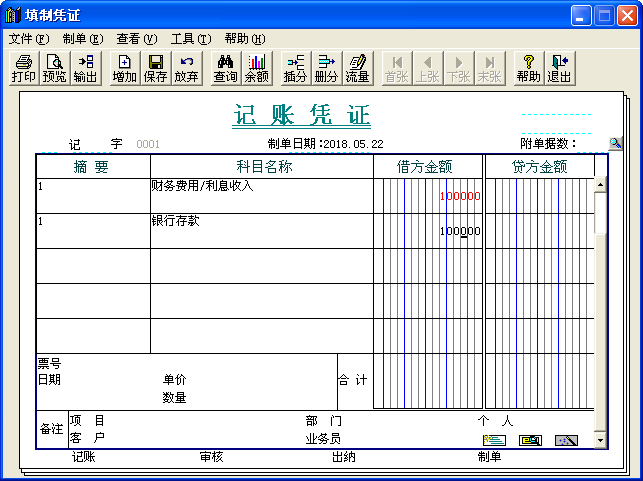Open 帮助 help toolbar icon
The image size is (643, 481).
(529, 68)
